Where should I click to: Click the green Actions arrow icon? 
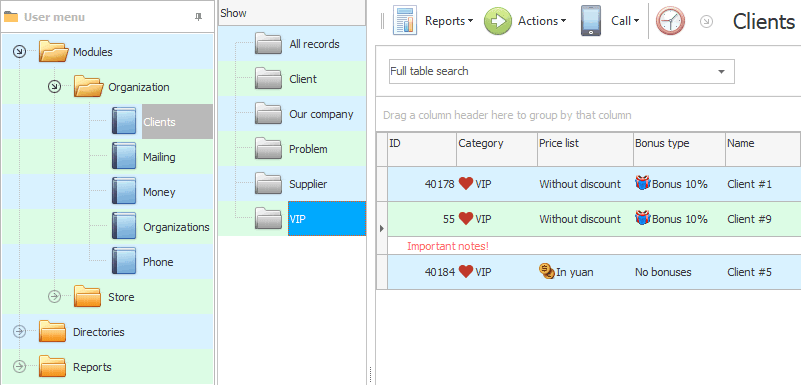click(498, 21)
